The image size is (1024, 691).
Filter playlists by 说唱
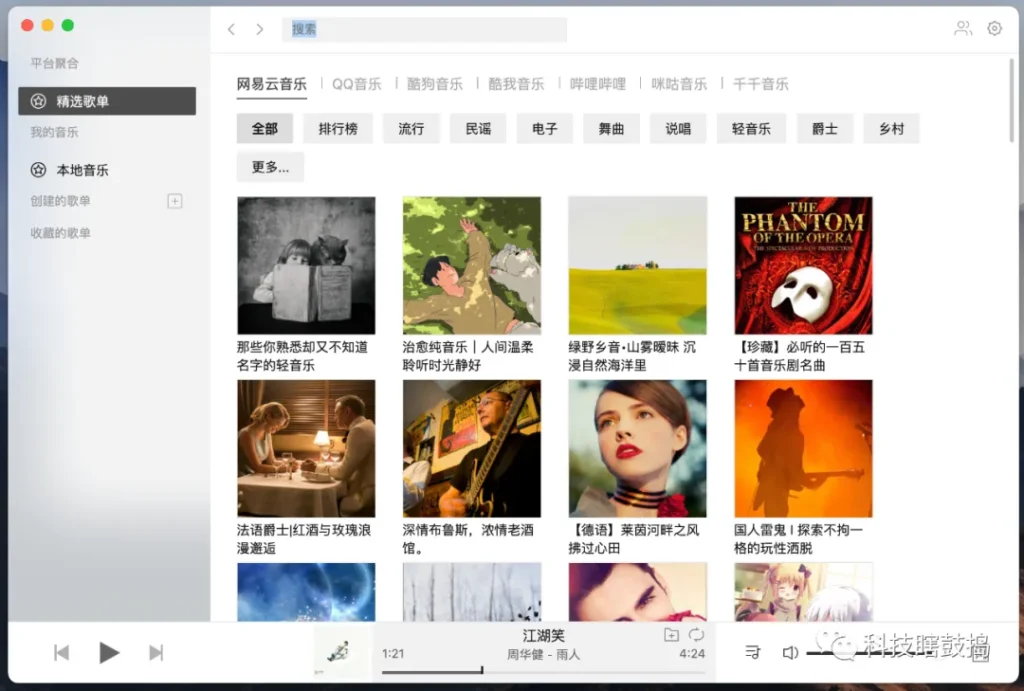(x=678, y=129)
